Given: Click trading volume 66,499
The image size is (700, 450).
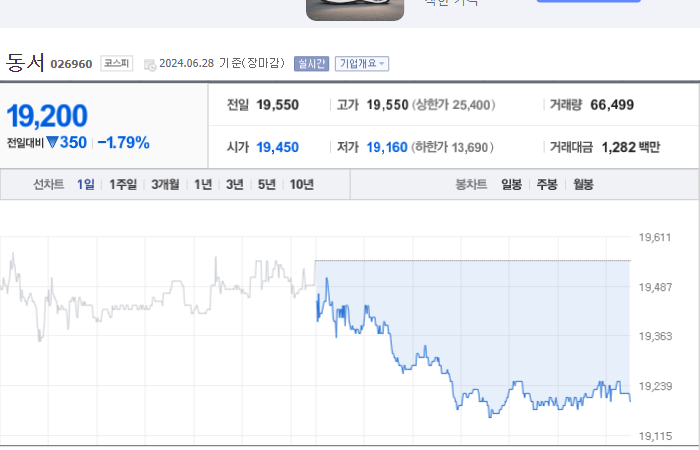Looking at the screenshot, I should (x=612, y=105).
